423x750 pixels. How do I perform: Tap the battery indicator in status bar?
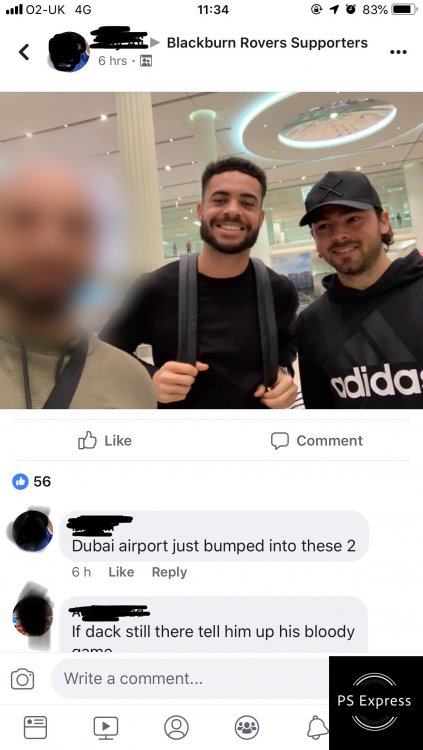404,9
